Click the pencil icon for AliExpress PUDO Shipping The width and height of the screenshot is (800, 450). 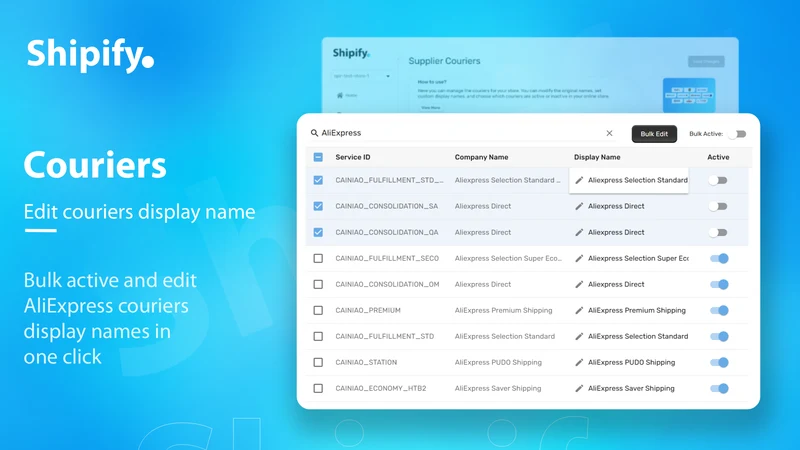tap(579, 362)
